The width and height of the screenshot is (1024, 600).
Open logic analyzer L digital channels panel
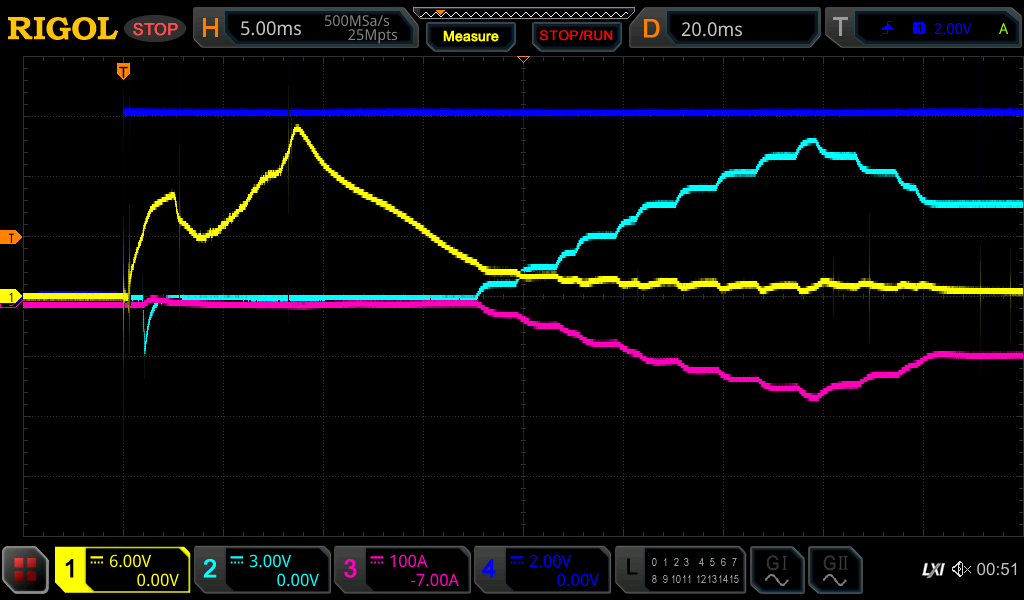tap(680, 570)
